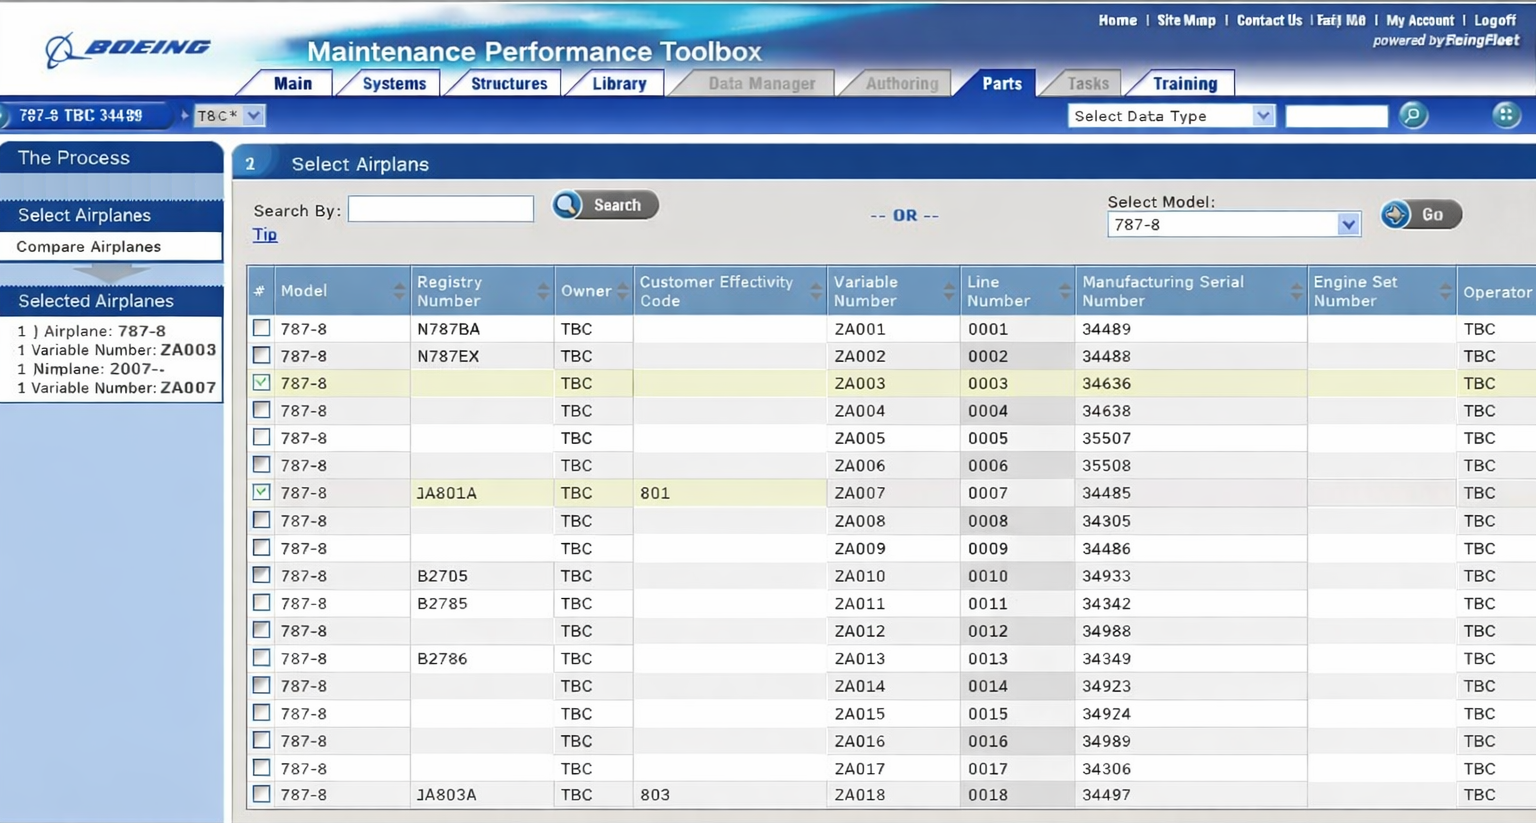The height and width of the screenshot is (823, 1536).
Task: Click the Authoring tab
Action: click(902, 83)
